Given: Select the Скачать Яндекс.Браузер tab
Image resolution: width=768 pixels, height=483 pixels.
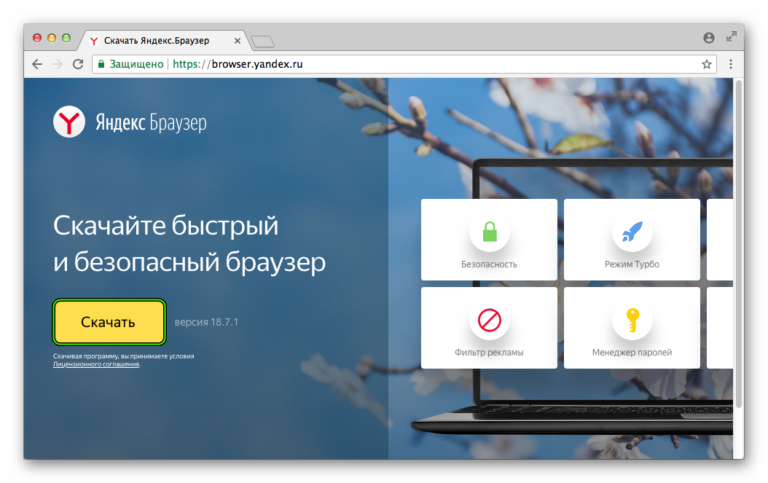Looking at the screenshot, I should point(164,41).
